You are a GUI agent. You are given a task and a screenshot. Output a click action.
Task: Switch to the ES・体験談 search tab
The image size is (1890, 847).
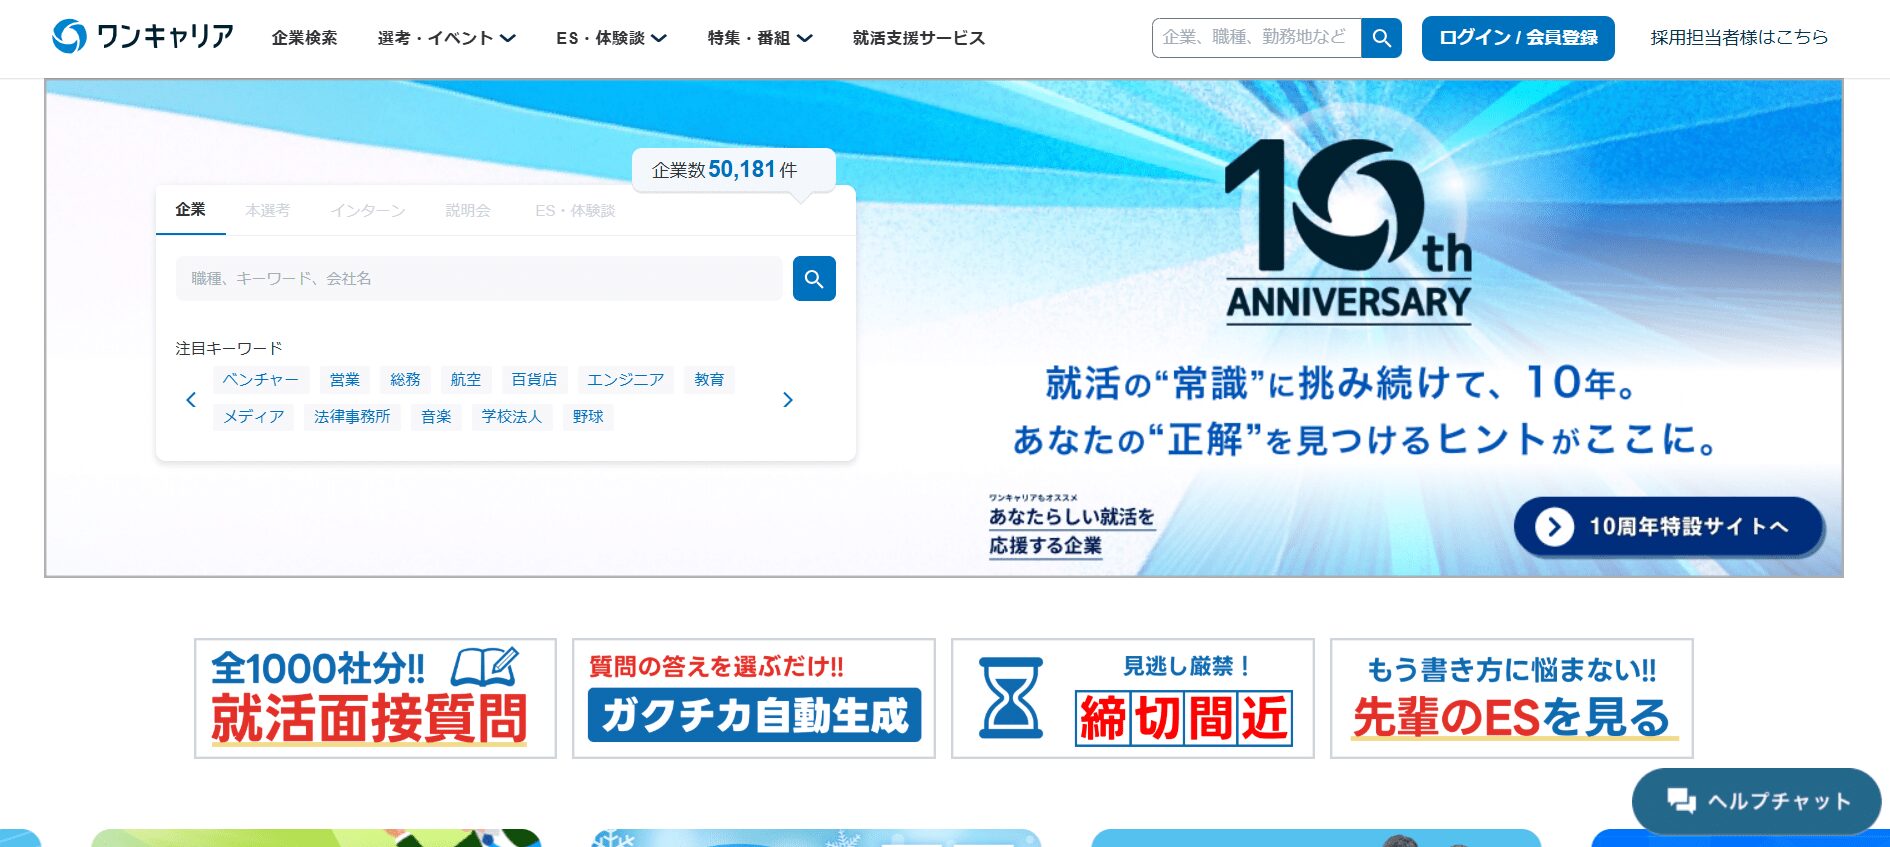(575, 210)
